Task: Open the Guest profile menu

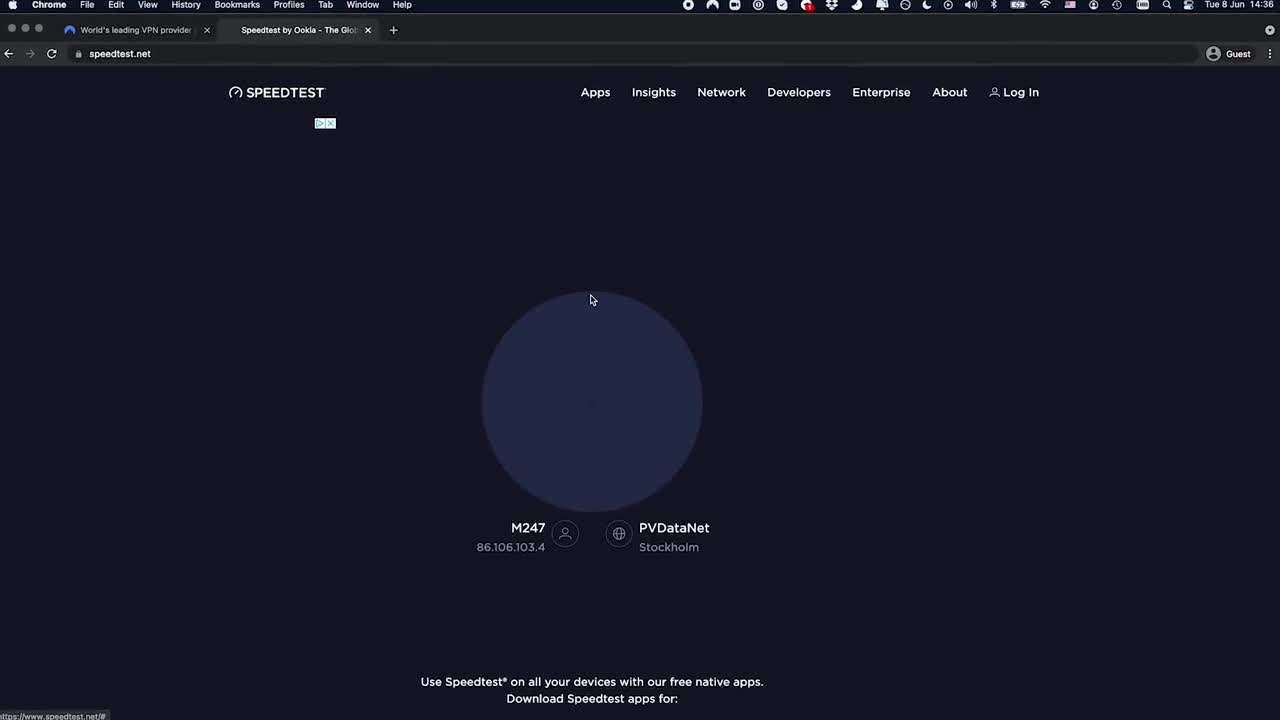Action: tap(1229, 54)
